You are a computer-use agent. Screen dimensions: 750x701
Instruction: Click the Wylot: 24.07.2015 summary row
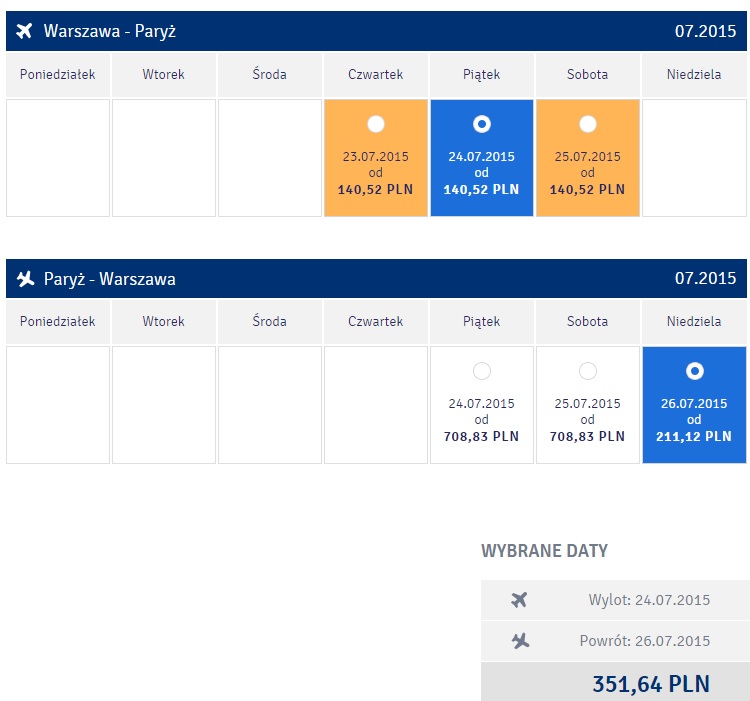tap(616, 600)
